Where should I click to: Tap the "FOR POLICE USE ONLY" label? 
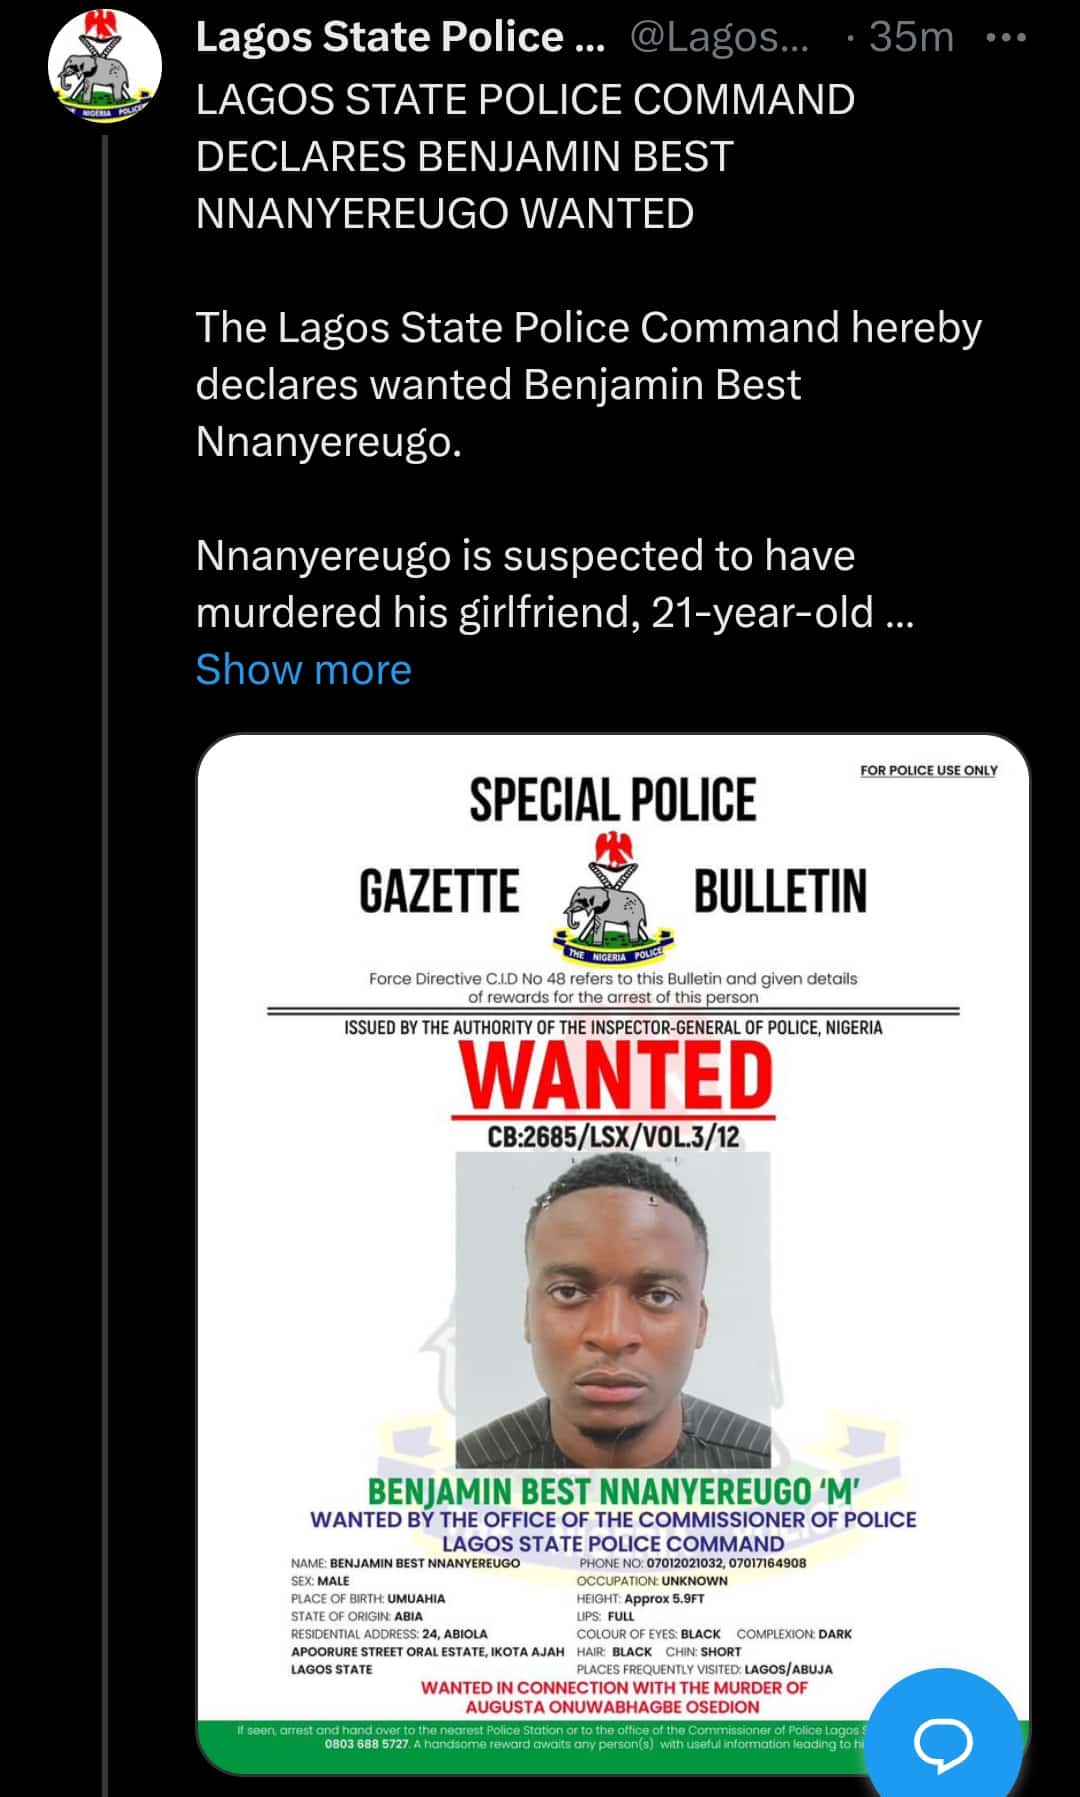click(x=928, y=770)
